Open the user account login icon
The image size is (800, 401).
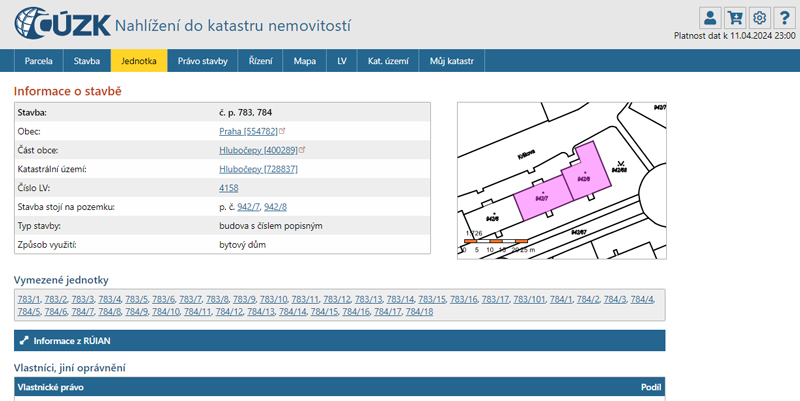click(710, 17)
